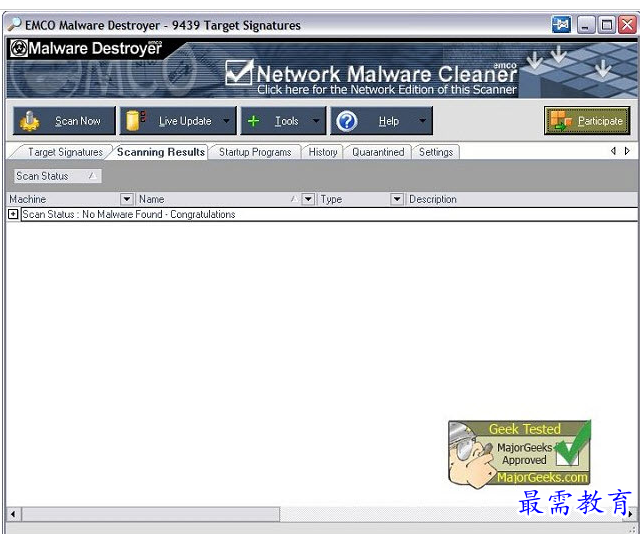Image resolution: width=640 pixels, height=534 pixels.
Task: Click the Live Update database icon
Action: click(x=135, y=120)
